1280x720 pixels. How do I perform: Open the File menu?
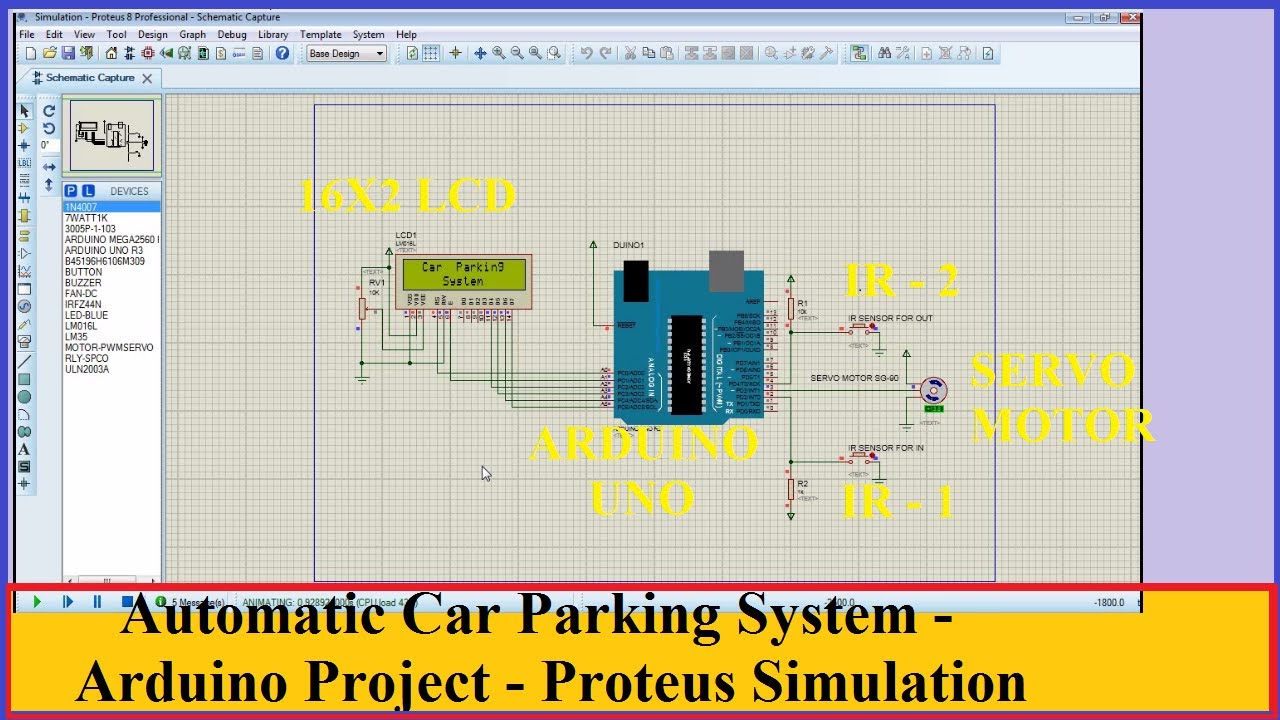[x=27, y=34]
